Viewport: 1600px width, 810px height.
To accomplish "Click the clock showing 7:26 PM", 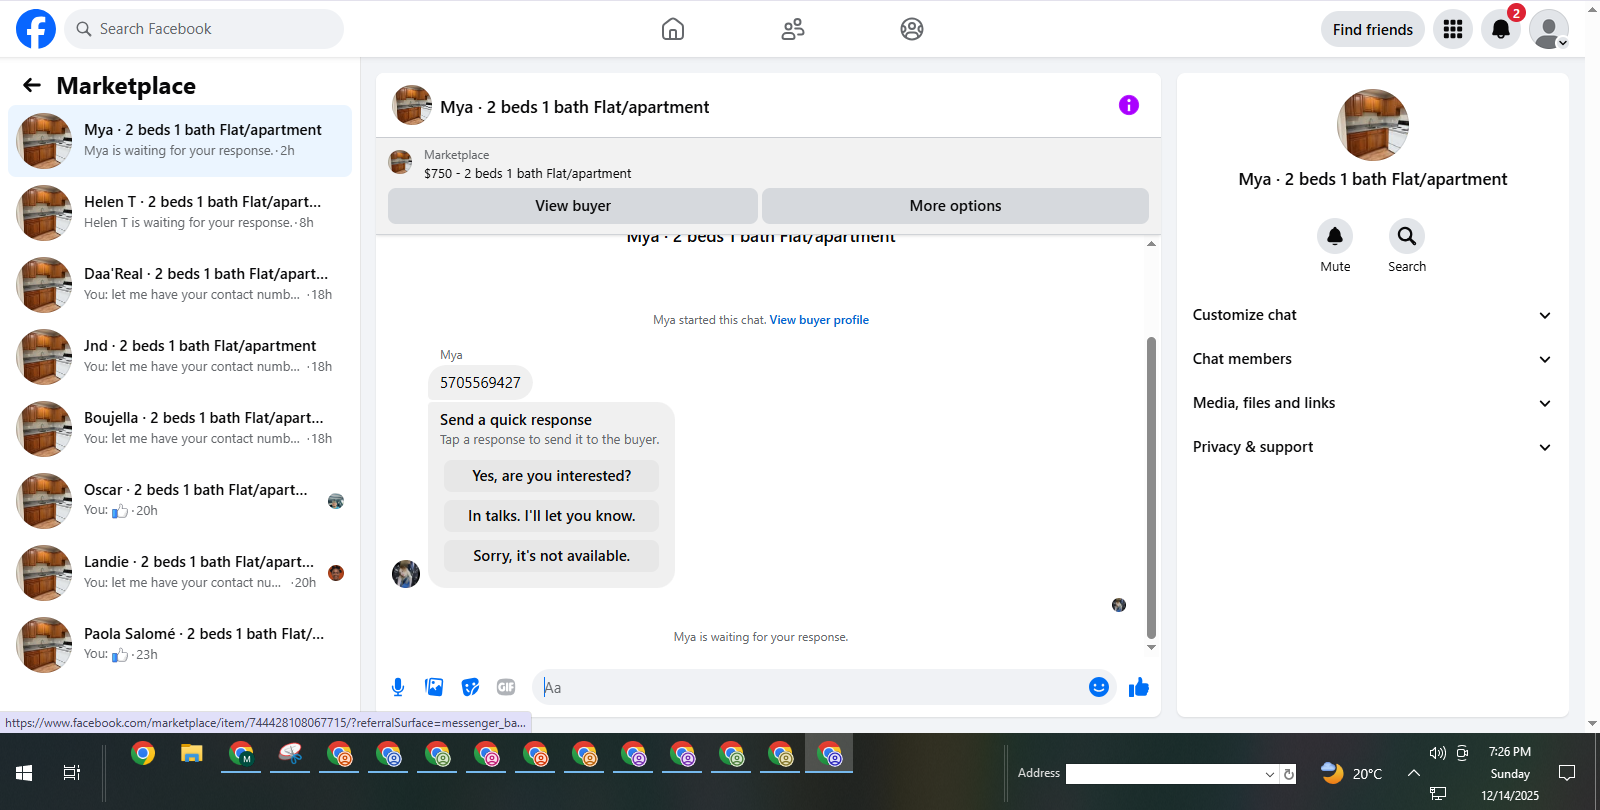I will pyautogui.click(x=1510, y=752).
